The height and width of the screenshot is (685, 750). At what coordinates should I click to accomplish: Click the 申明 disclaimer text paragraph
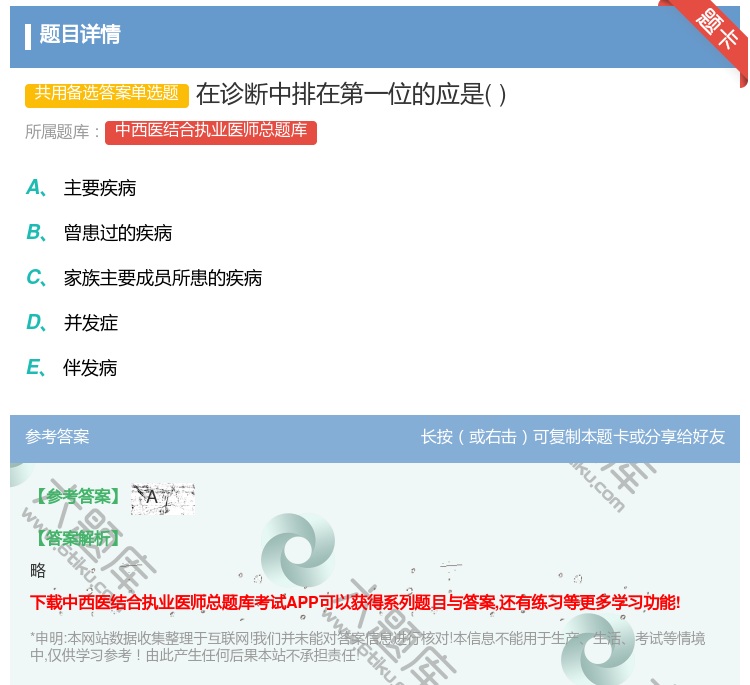click(367, 647)
